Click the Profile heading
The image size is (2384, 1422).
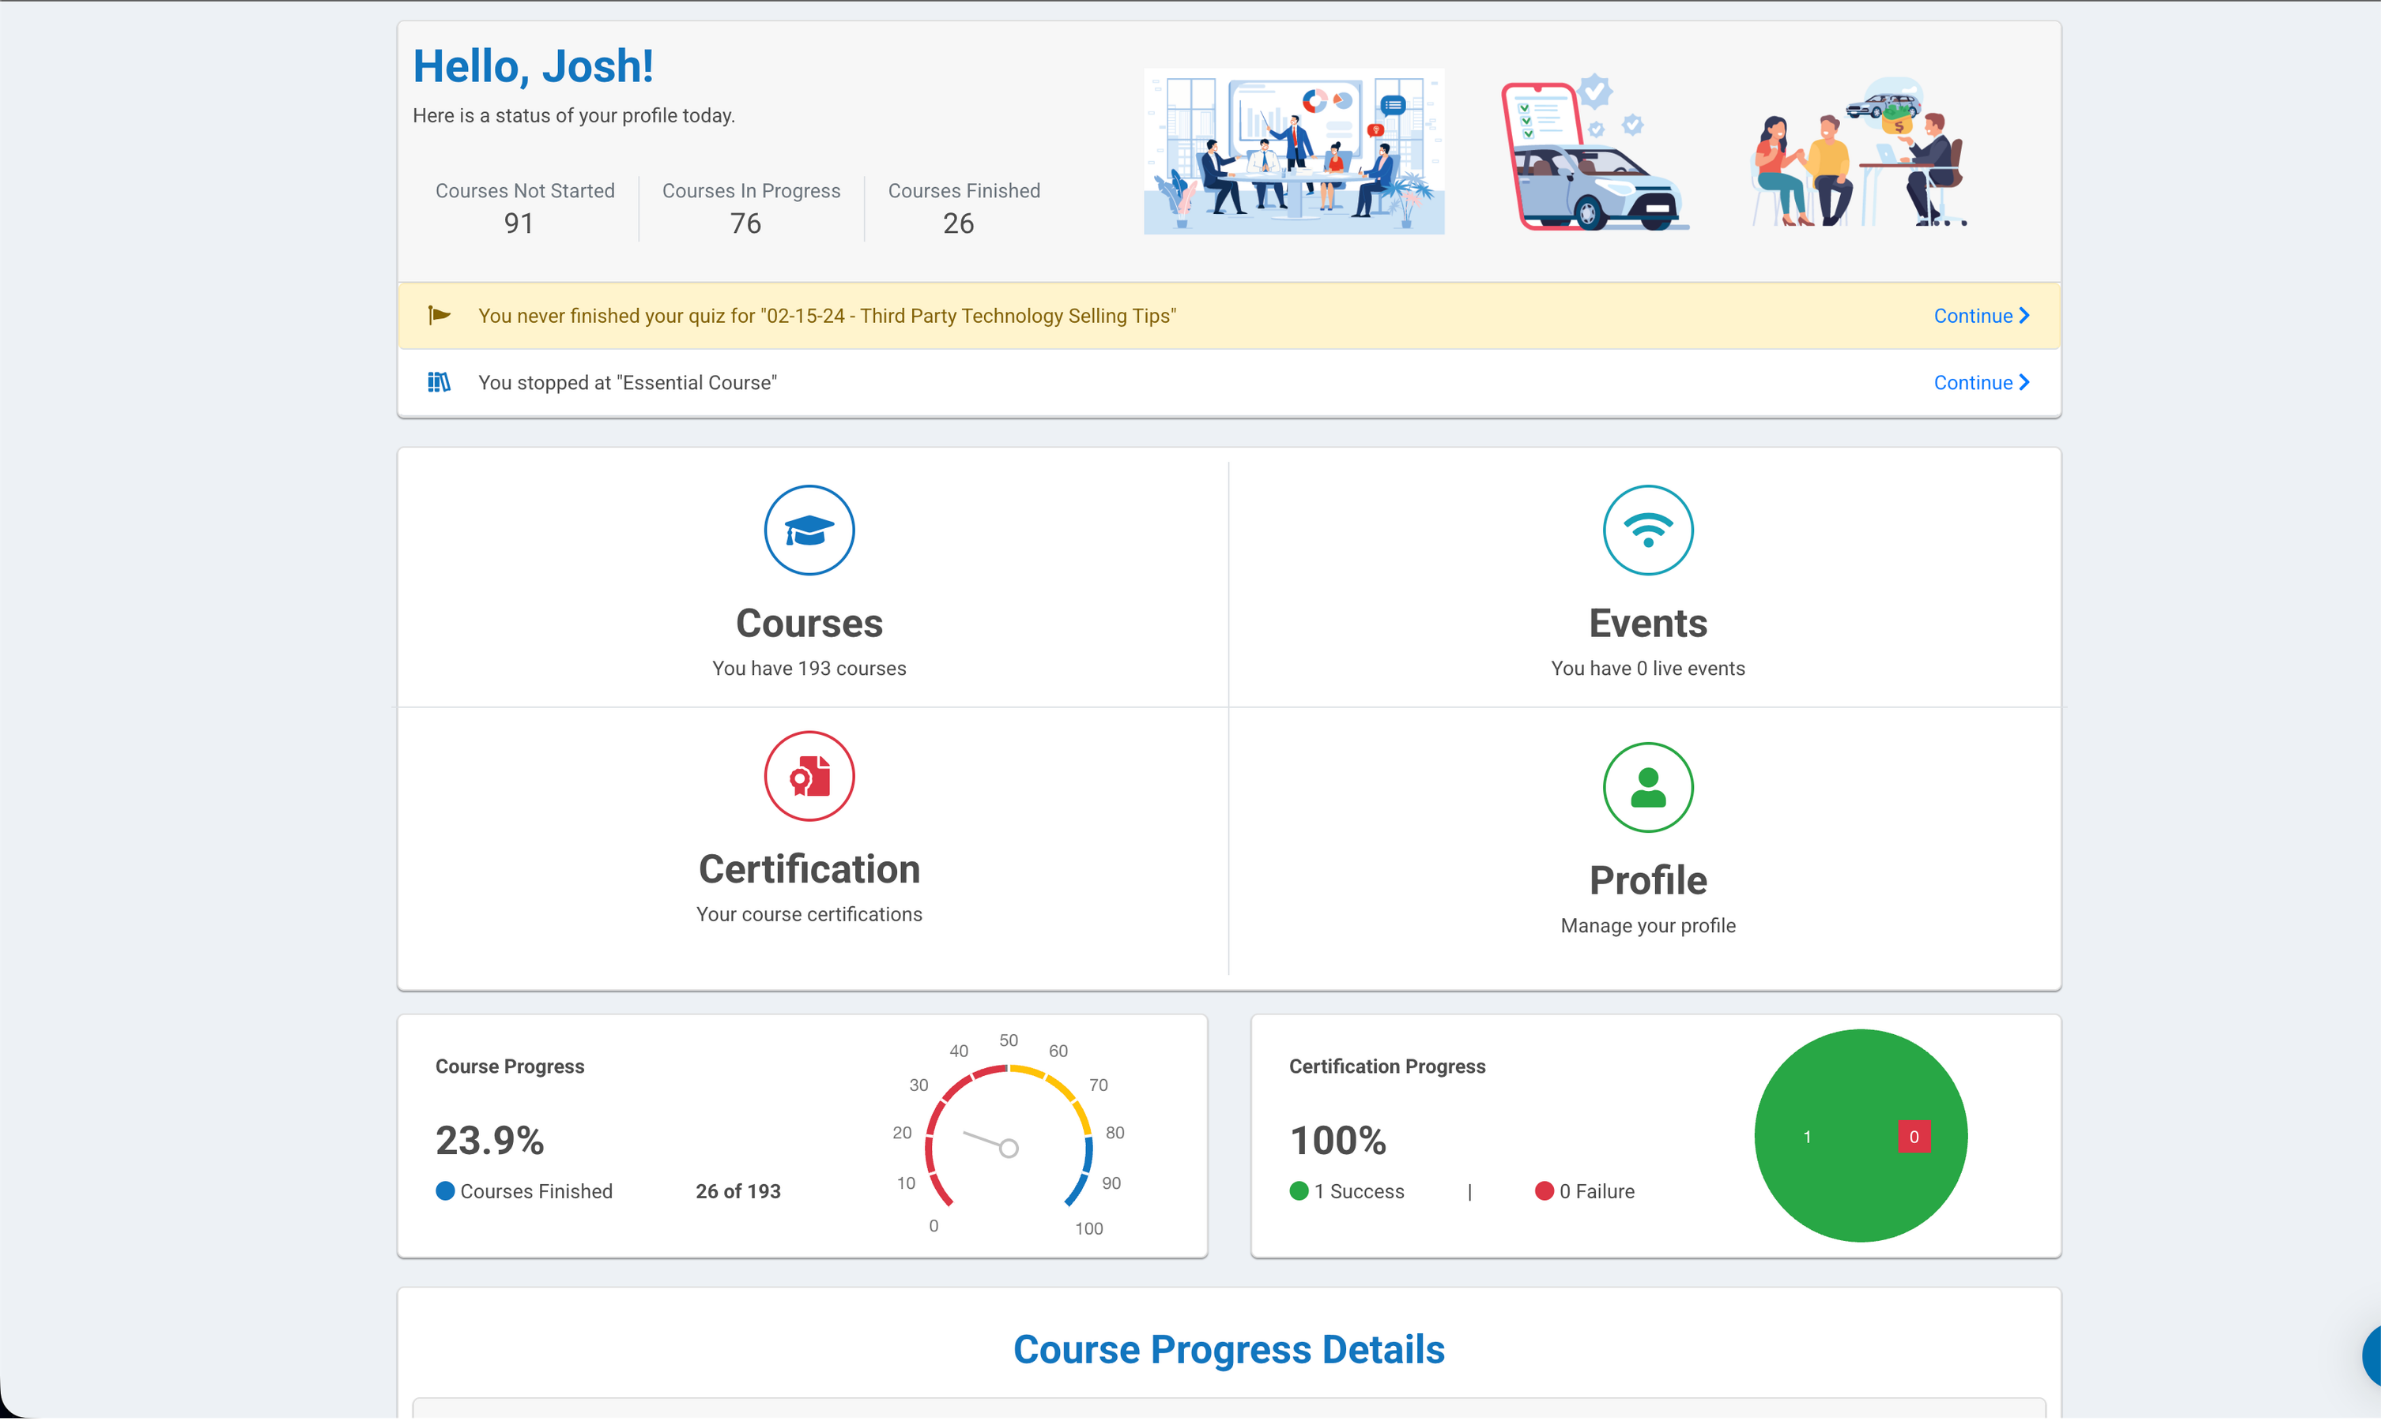pos(1650,881)
